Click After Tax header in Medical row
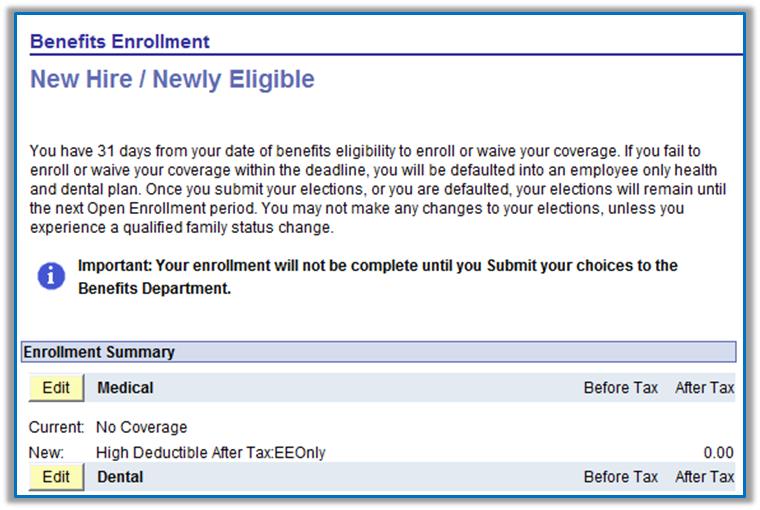Screen dimensions: 760x510 pyautogui.click(x=705, y=388)
